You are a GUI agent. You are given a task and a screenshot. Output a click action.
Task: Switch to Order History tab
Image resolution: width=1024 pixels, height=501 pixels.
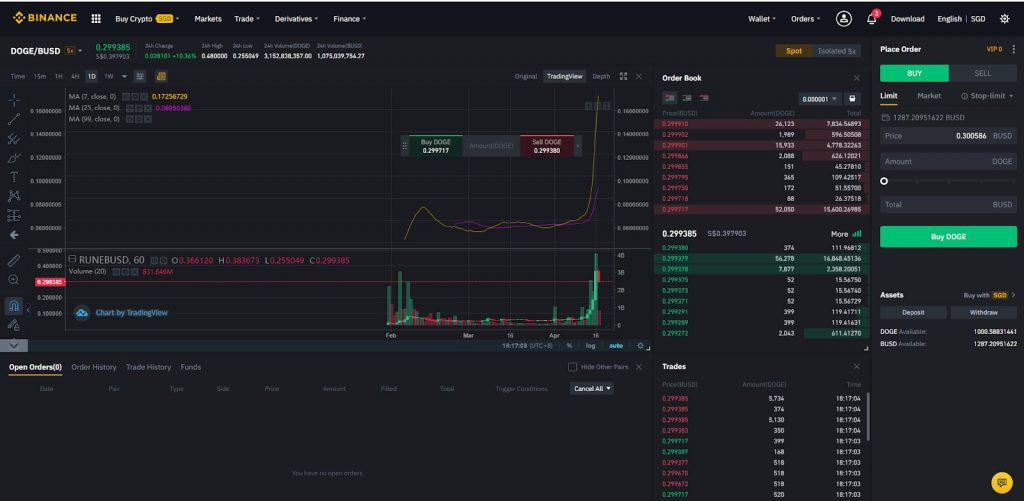pos(93,367)
